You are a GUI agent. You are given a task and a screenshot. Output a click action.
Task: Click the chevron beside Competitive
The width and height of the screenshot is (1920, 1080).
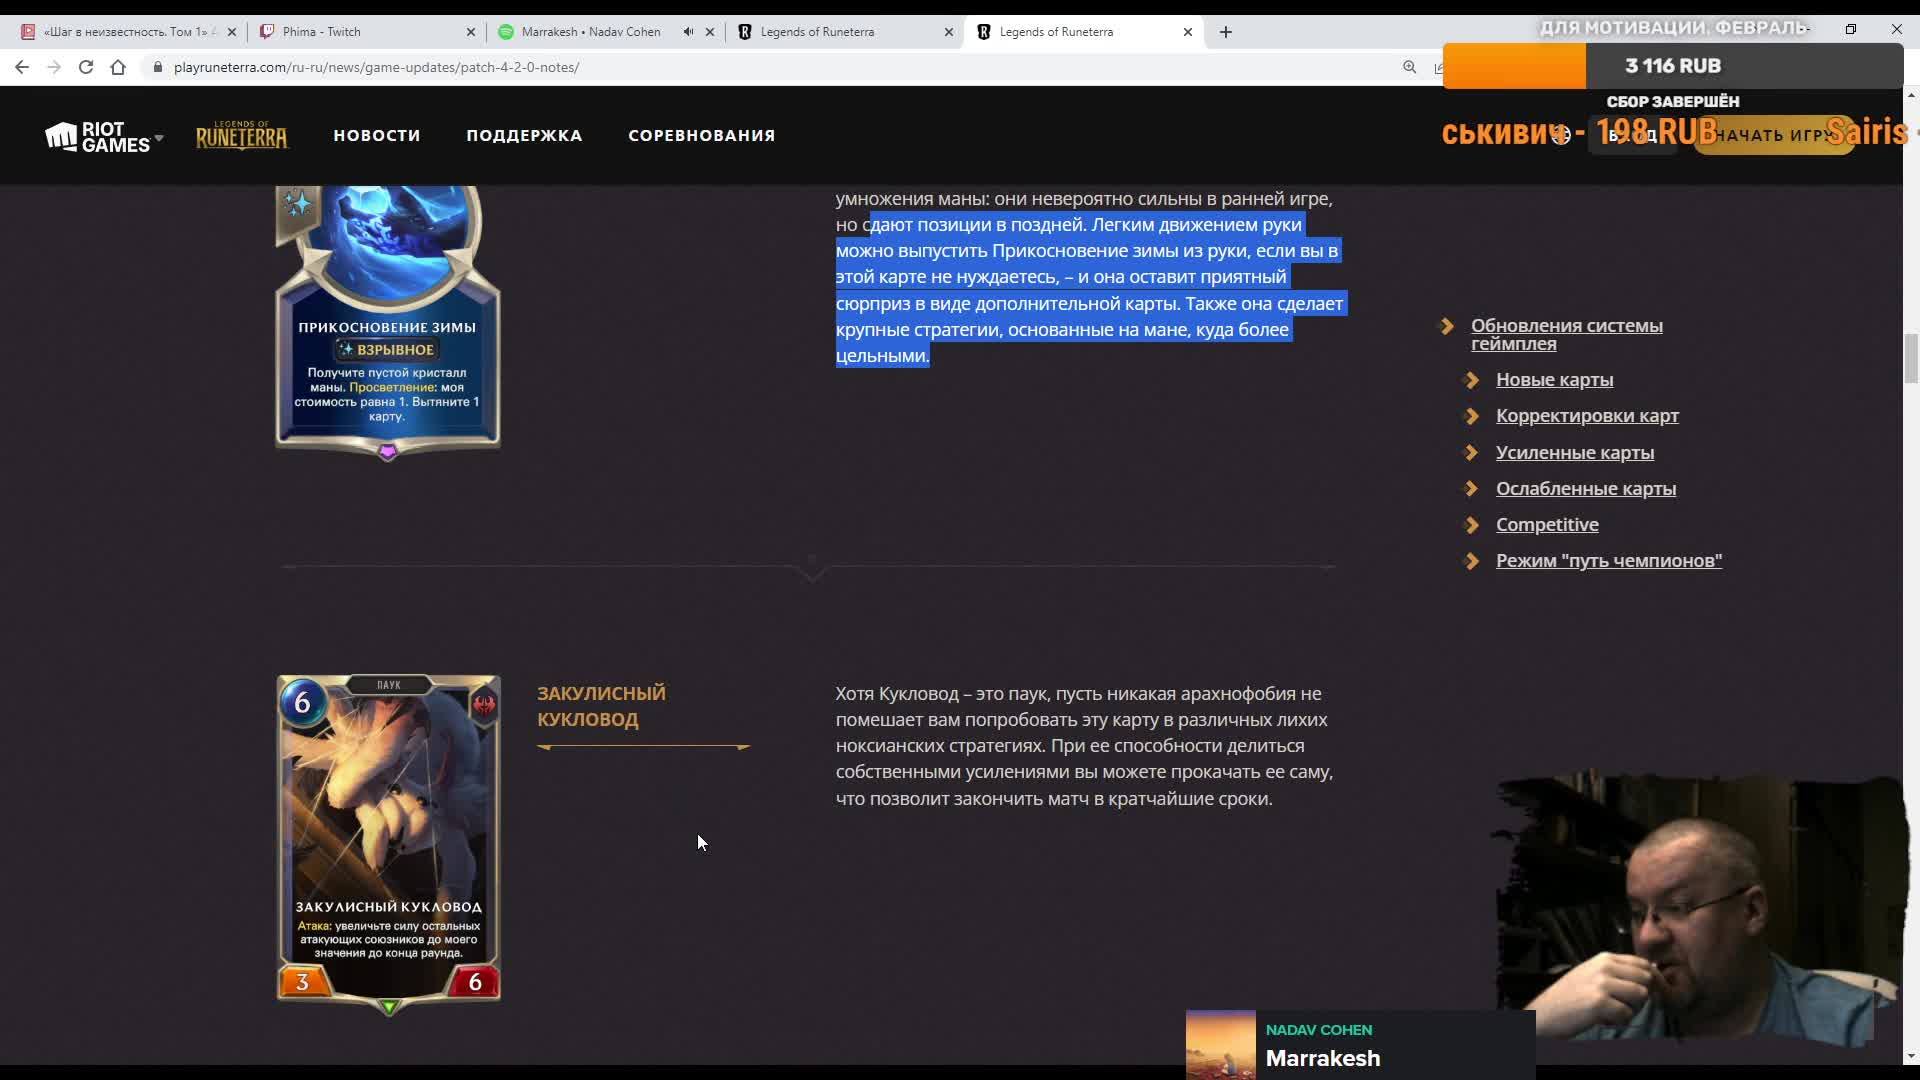1471,525
